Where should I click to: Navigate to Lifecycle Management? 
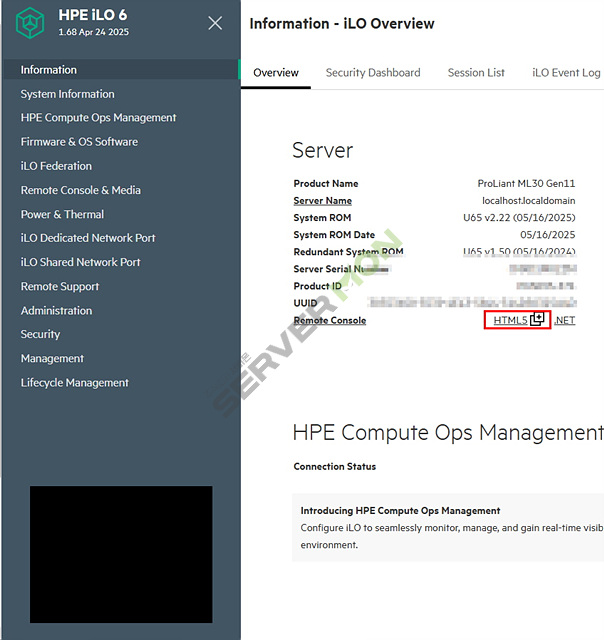pos(75,383)
